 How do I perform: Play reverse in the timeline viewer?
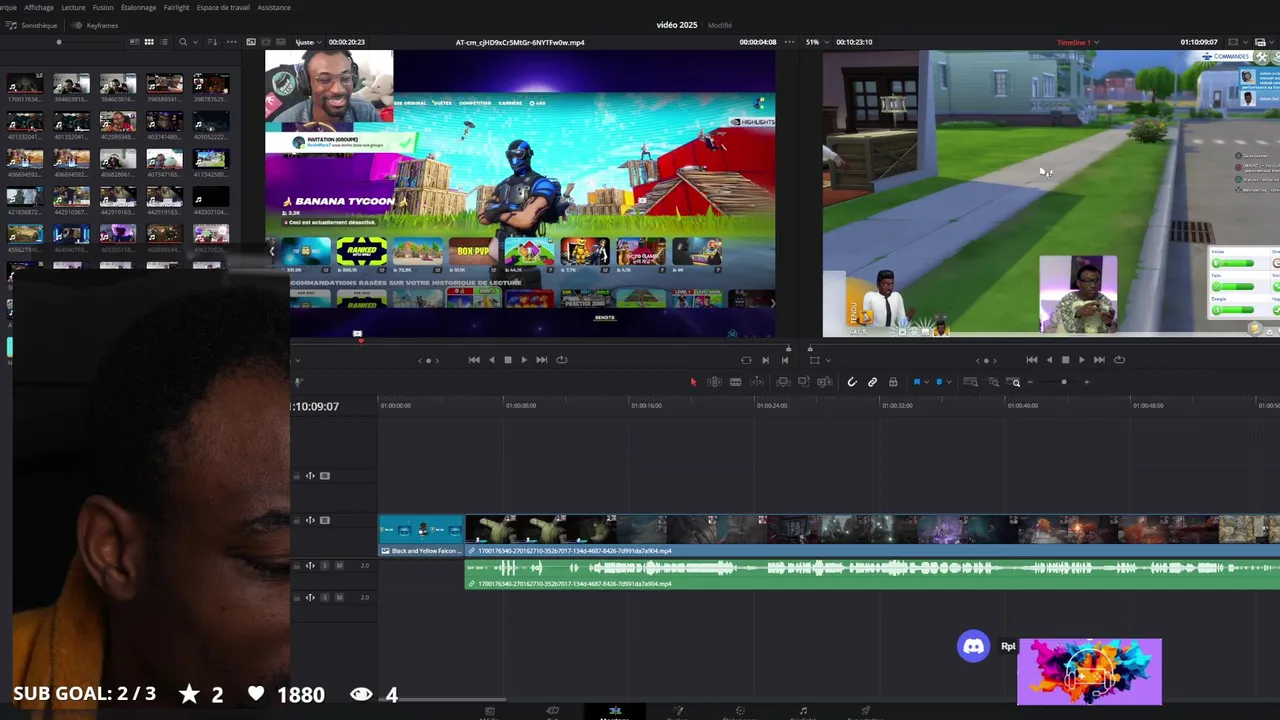coord(1048,360)
